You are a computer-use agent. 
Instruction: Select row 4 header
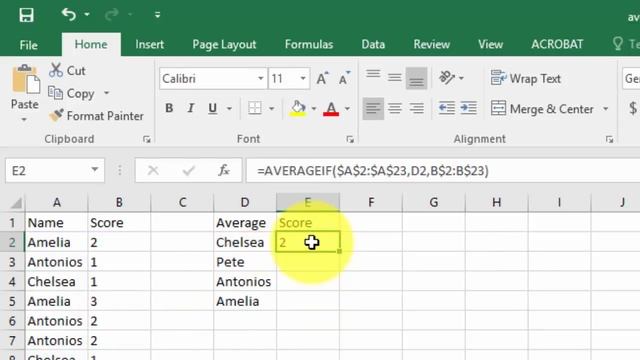[x=12, y=282]
